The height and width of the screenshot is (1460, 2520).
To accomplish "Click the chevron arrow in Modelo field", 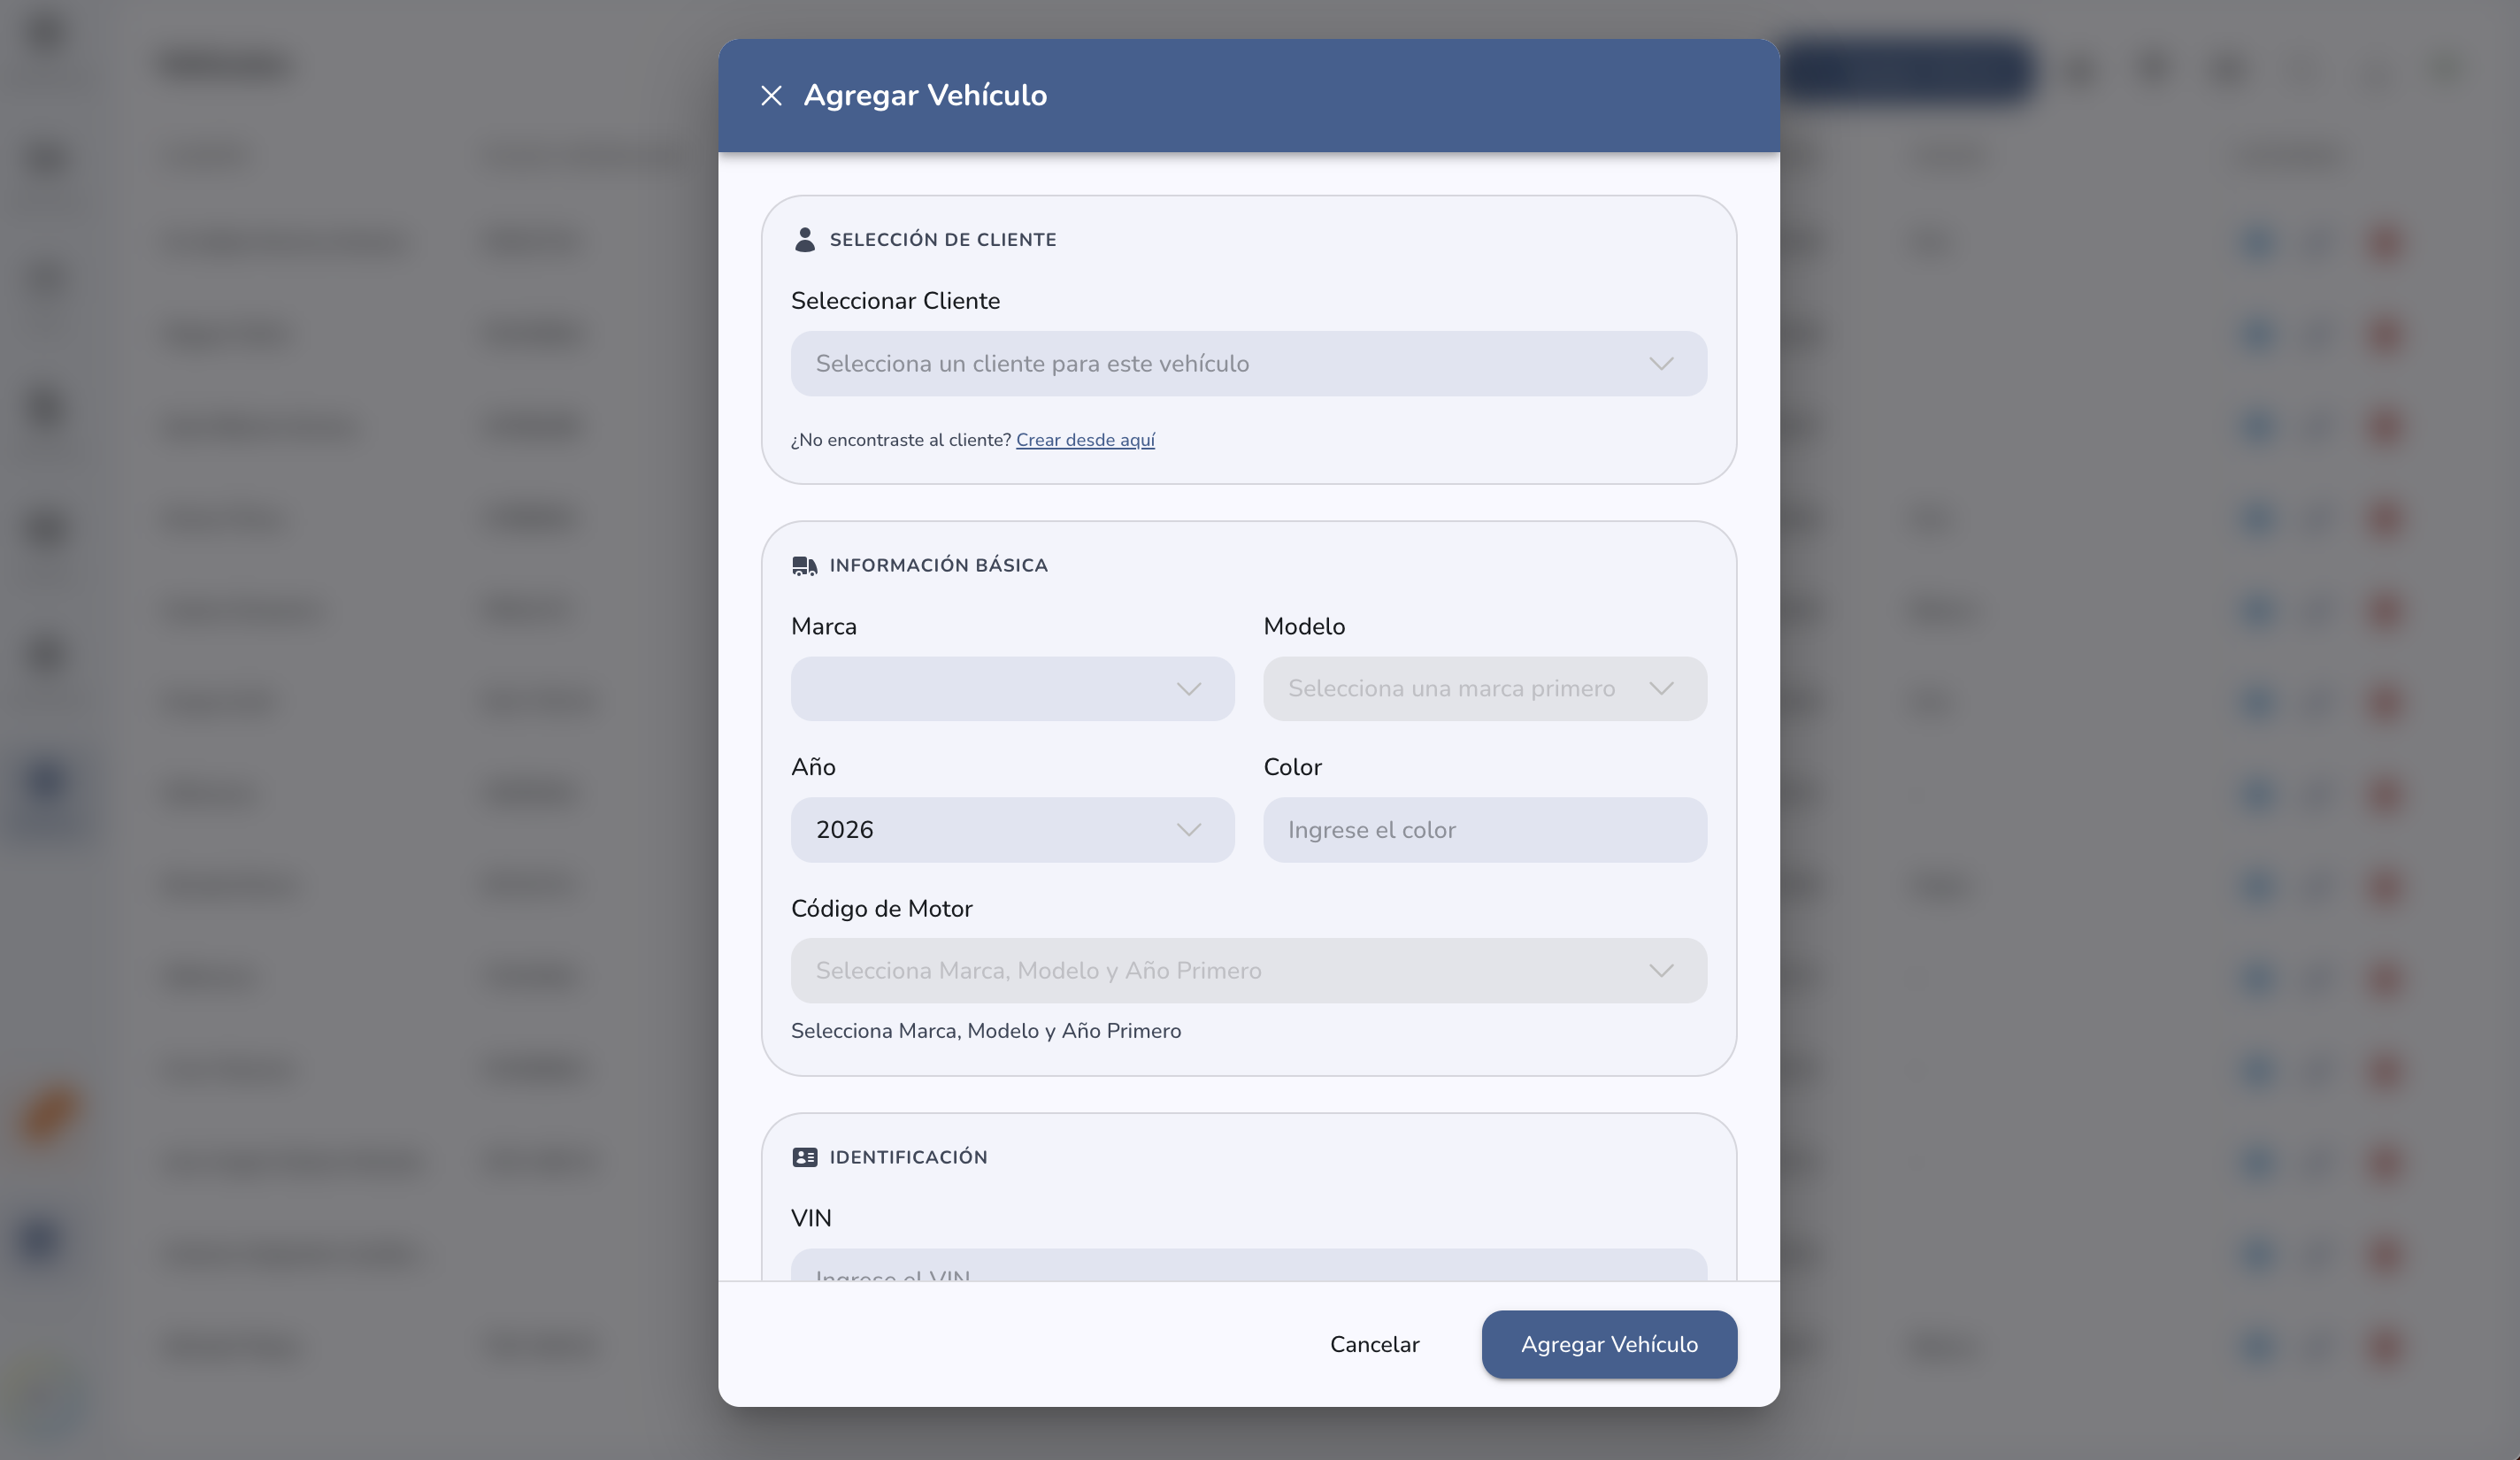I will 1661,689.
